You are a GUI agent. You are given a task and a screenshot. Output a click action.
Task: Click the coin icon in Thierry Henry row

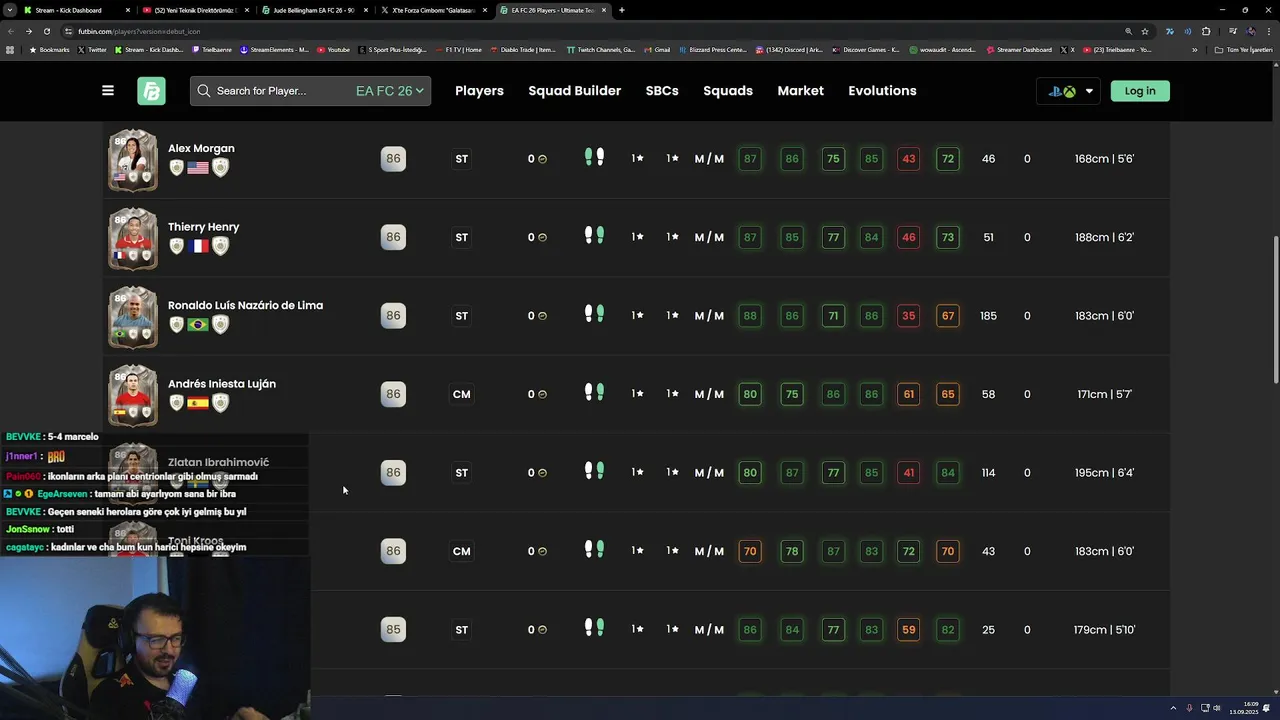[x=543, y=238]
